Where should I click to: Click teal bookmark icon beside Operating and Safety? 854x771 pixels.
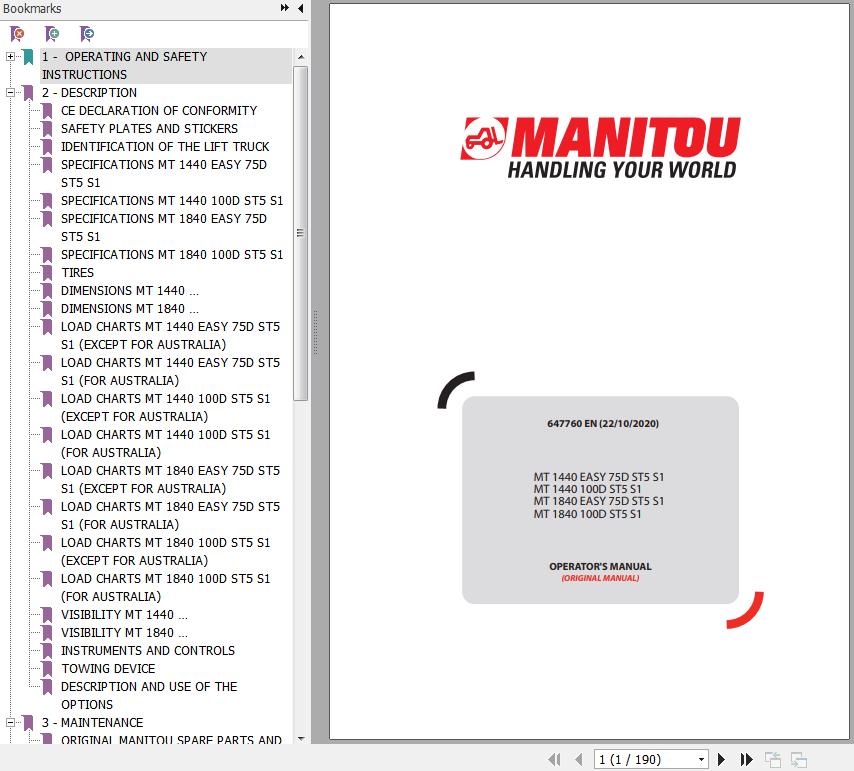(28, 57)
